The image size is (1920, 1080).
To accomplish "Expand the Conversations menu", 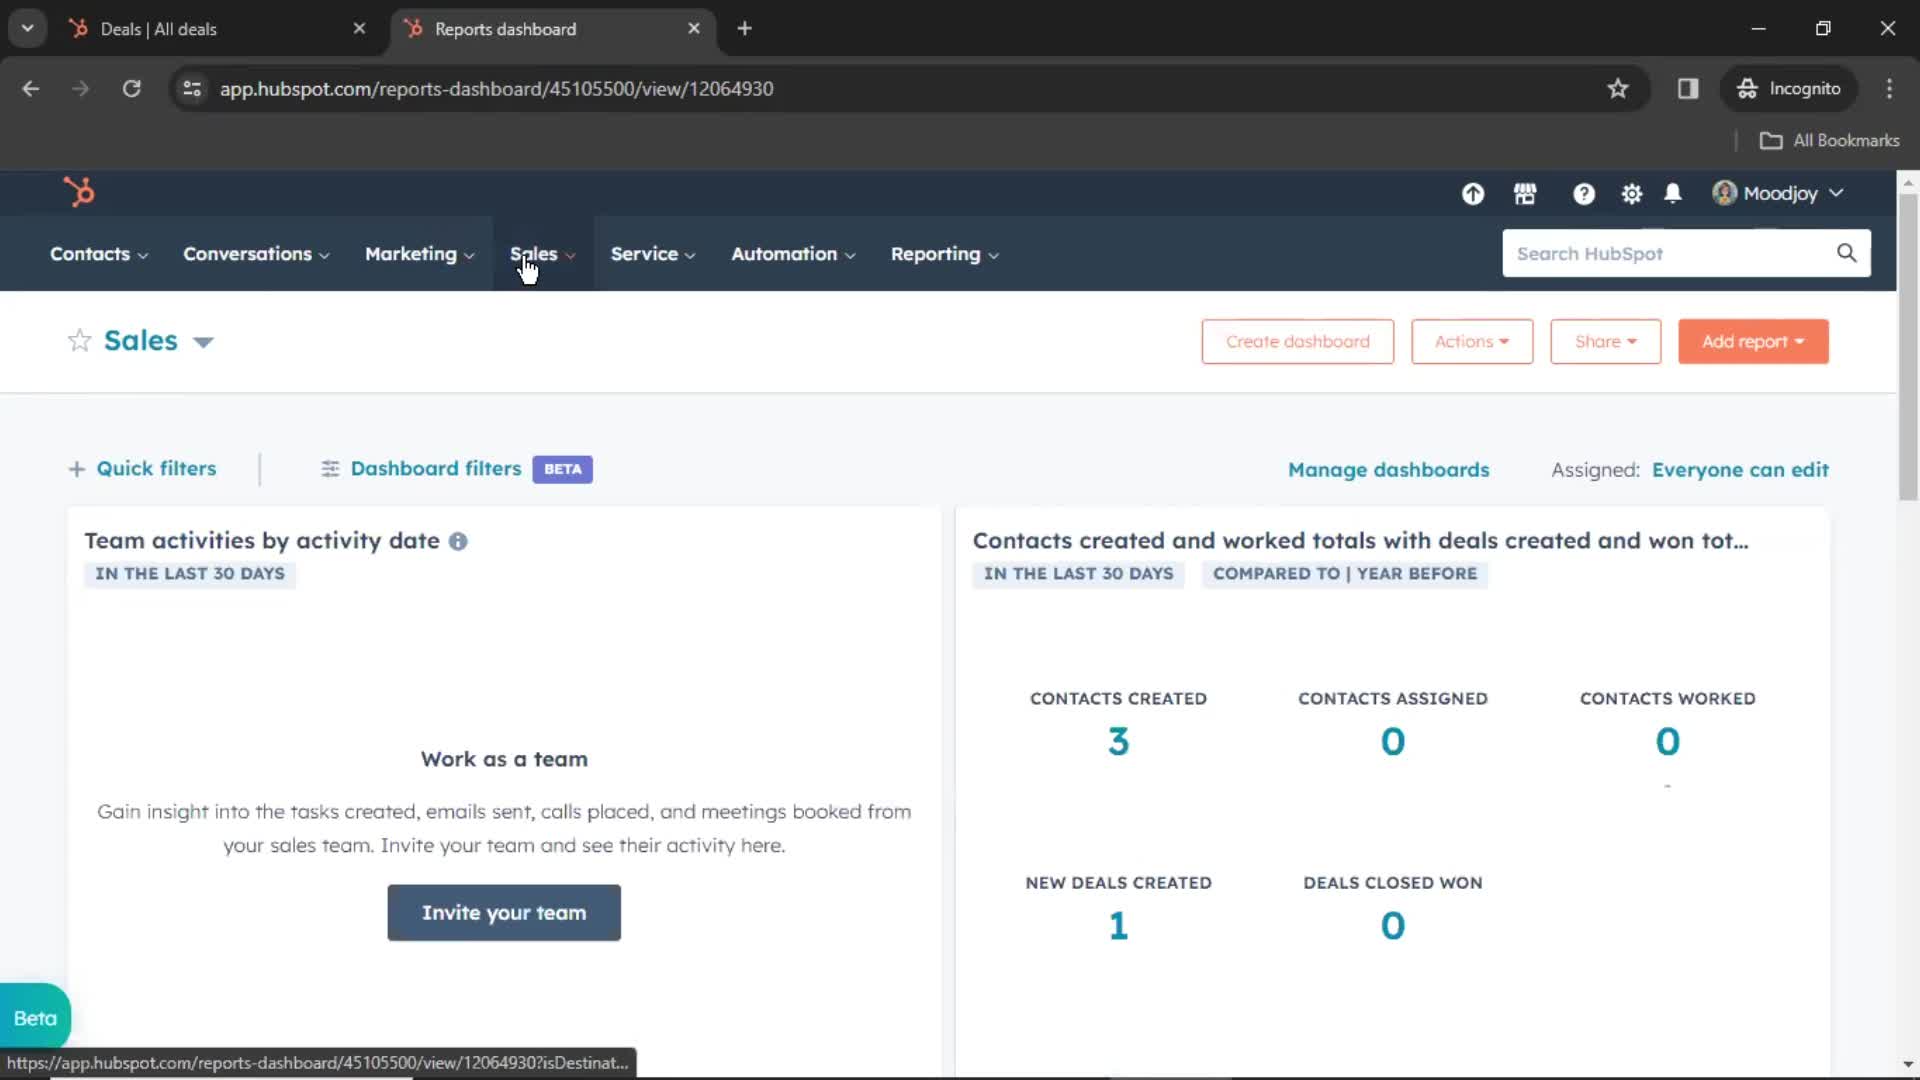I will pyautogui.click(x=256, y=254).
